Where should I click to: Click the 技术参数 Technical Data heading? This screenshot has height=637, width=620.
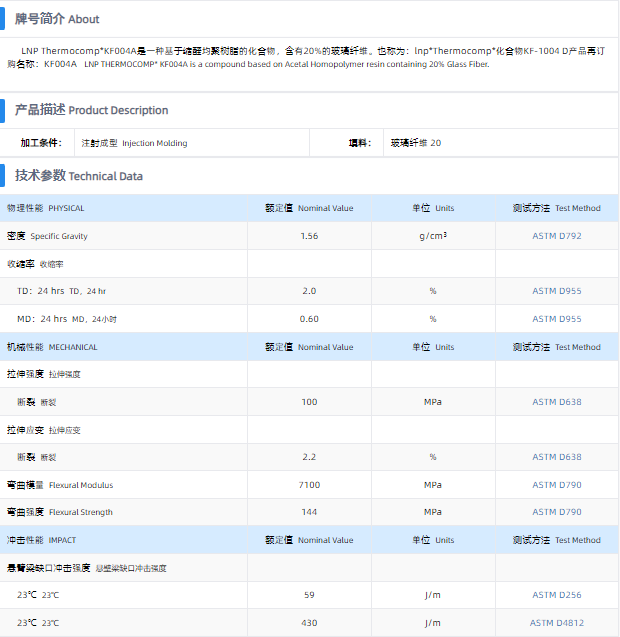pos(79,176)
